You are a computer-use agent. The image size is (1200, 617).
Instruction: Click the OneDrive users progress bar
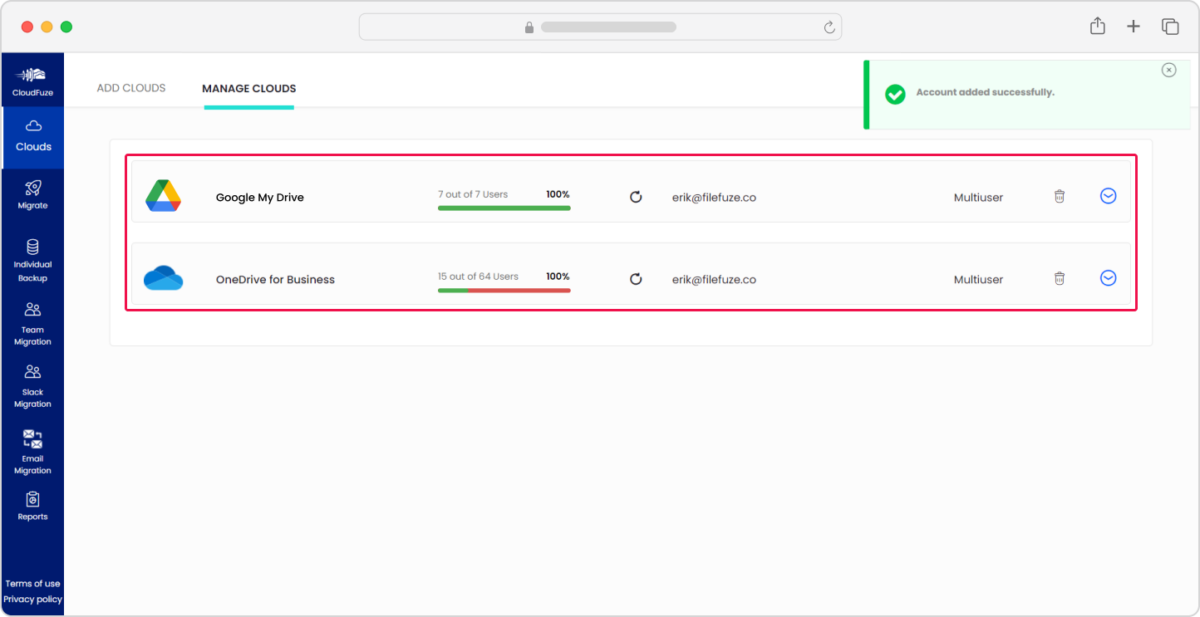pyautogui.click(x=504, y=290)
